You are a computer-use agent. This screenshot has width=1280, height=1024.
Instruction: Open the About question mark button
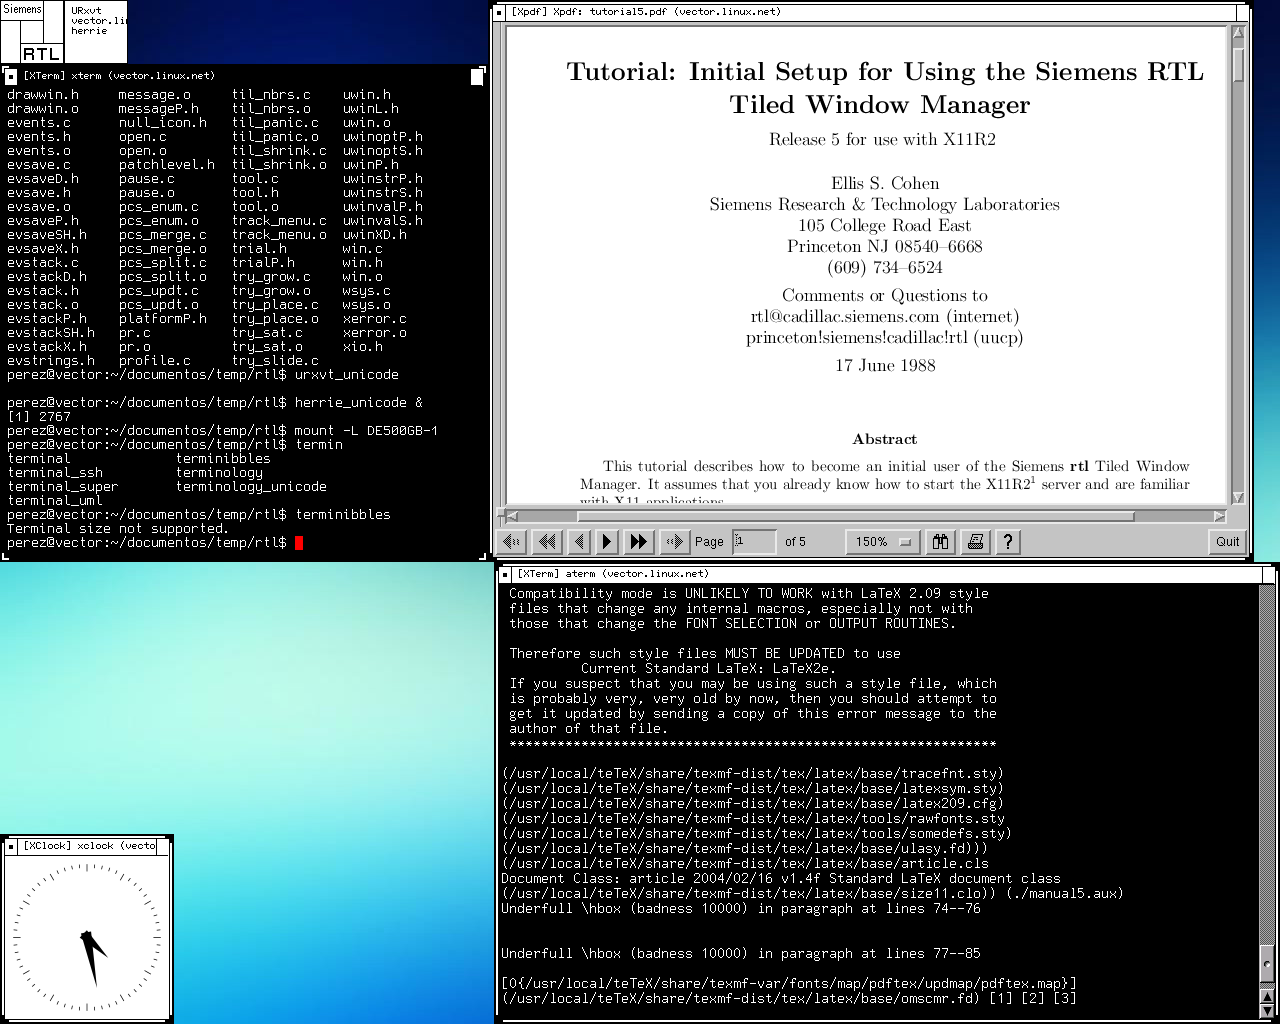(x=1008, y=542)
